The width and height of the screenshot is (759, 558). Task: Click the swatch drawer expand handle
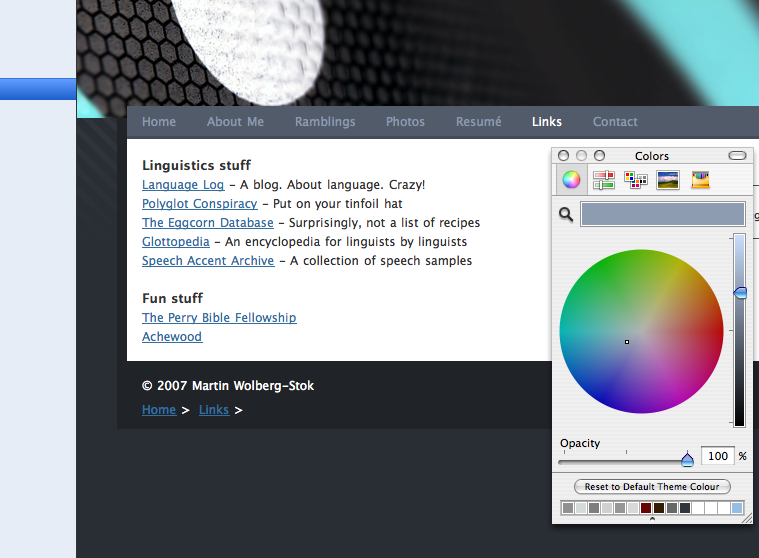[653, 518]
